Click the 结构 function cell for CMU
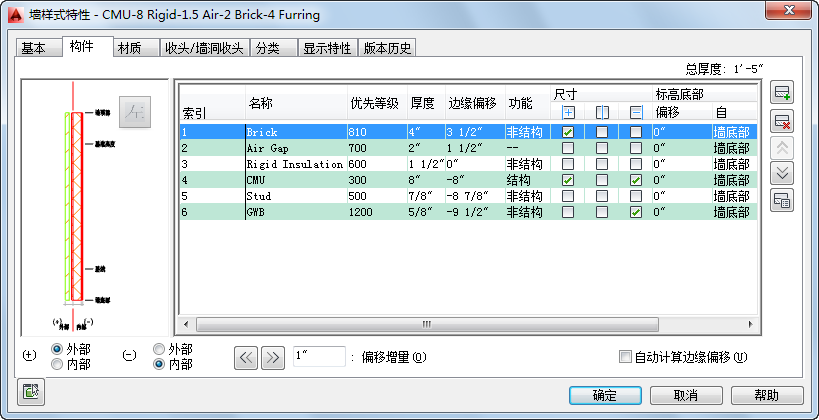This screenshot has width=819, height=420. pos(528,180)
